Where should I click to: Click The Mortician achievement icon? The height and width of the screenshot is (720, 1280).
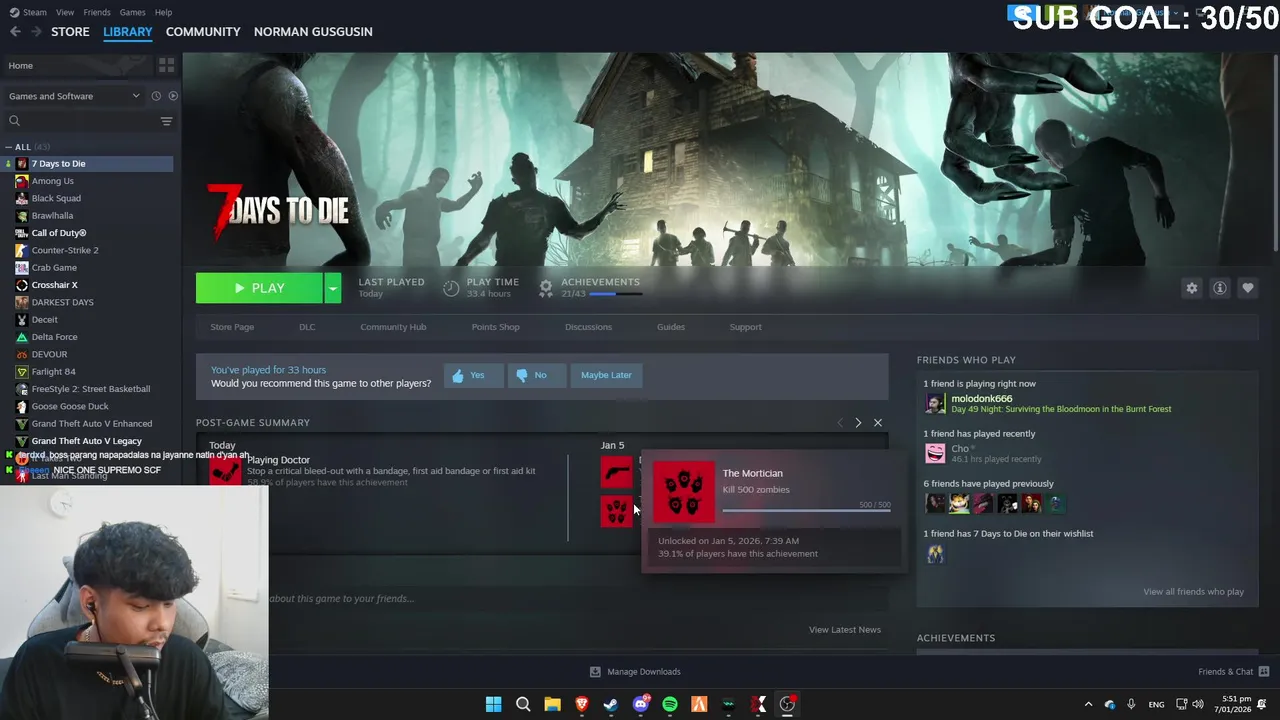point(684,491)
